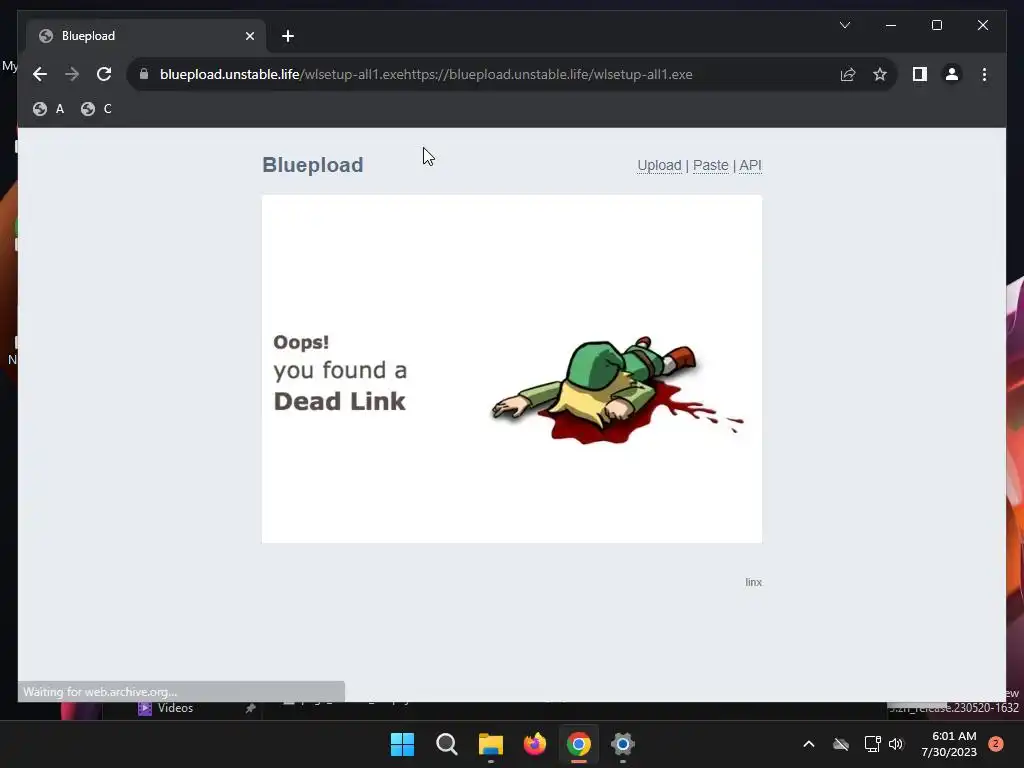View site info via the lock icon
Screen dimensions: 1024x768
[144, 74]
